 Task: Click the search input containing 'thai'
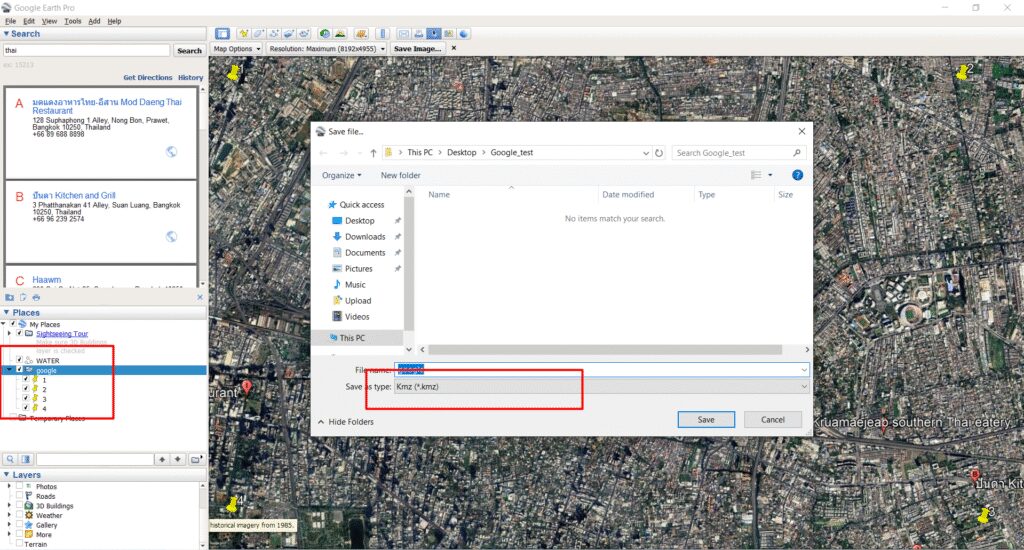[x=86, y=50]
